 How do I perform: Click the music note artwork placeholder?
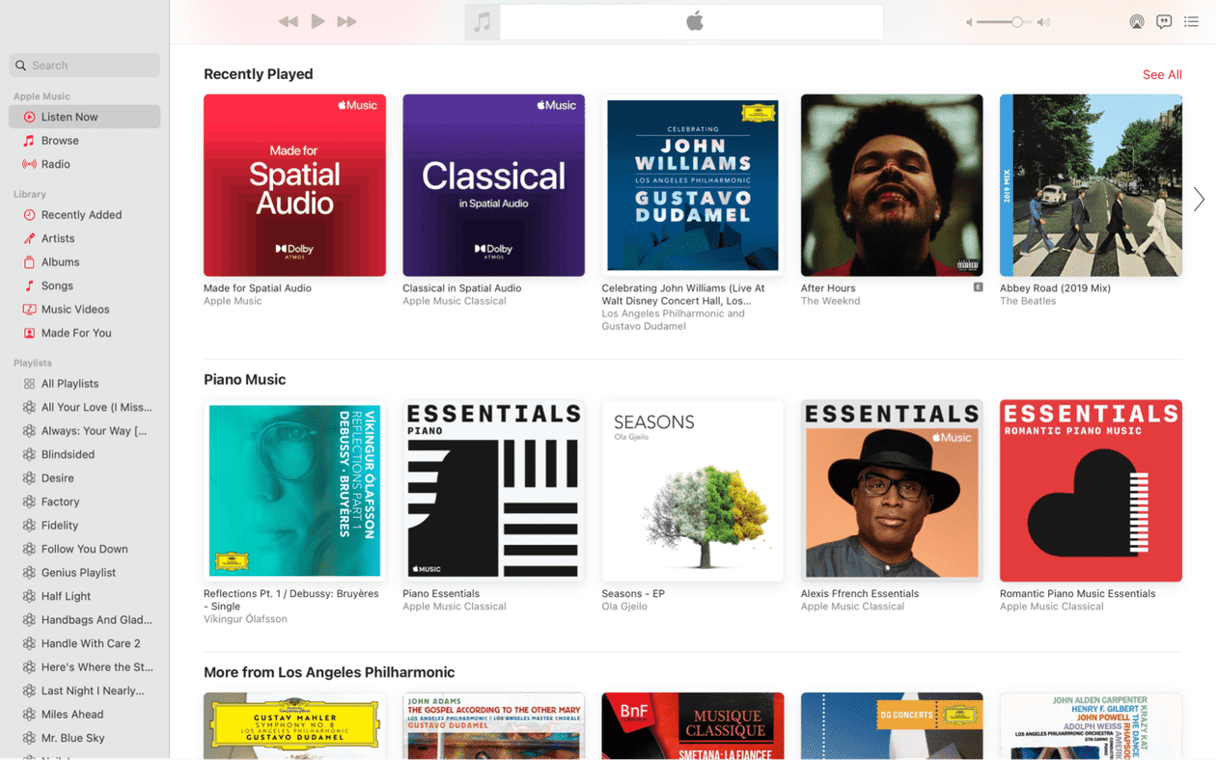tap(482, 22)
